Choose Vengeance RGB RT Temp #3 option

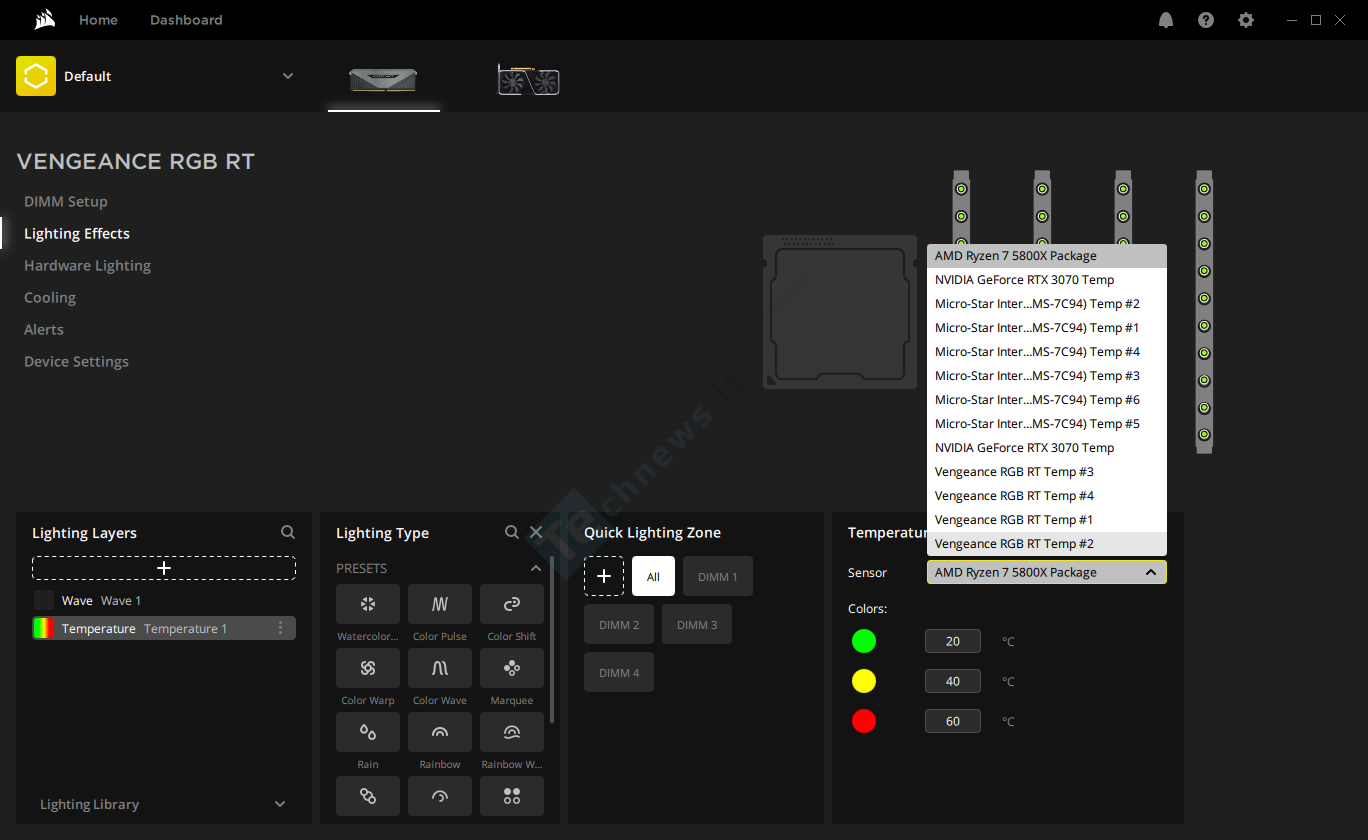point(1047,472)
